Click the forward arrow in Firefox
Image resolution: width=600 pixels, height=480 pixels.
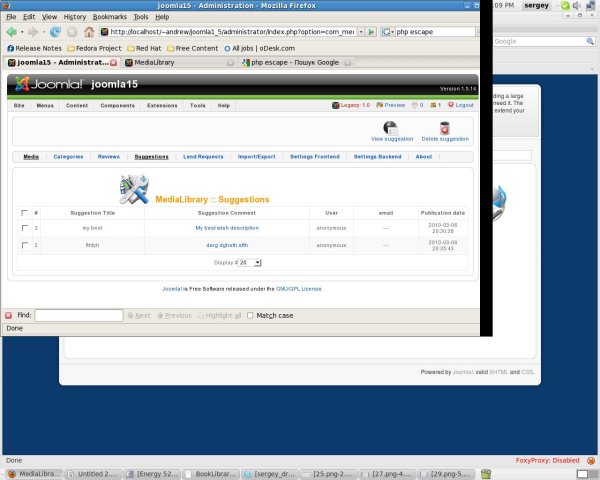(33, 32)
